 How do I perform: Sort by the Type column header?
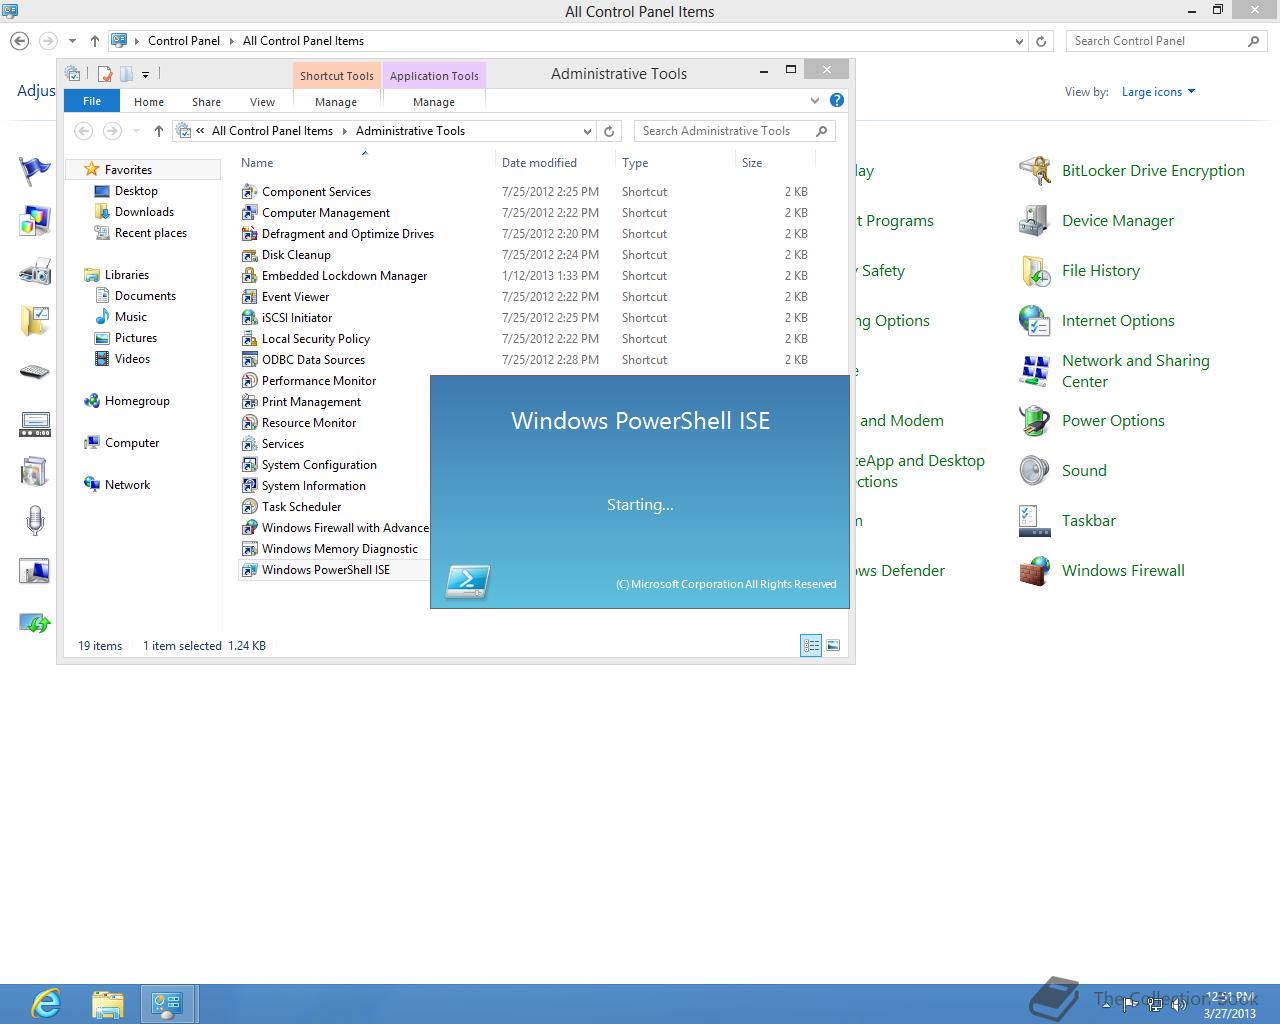[x=675, y=162]
